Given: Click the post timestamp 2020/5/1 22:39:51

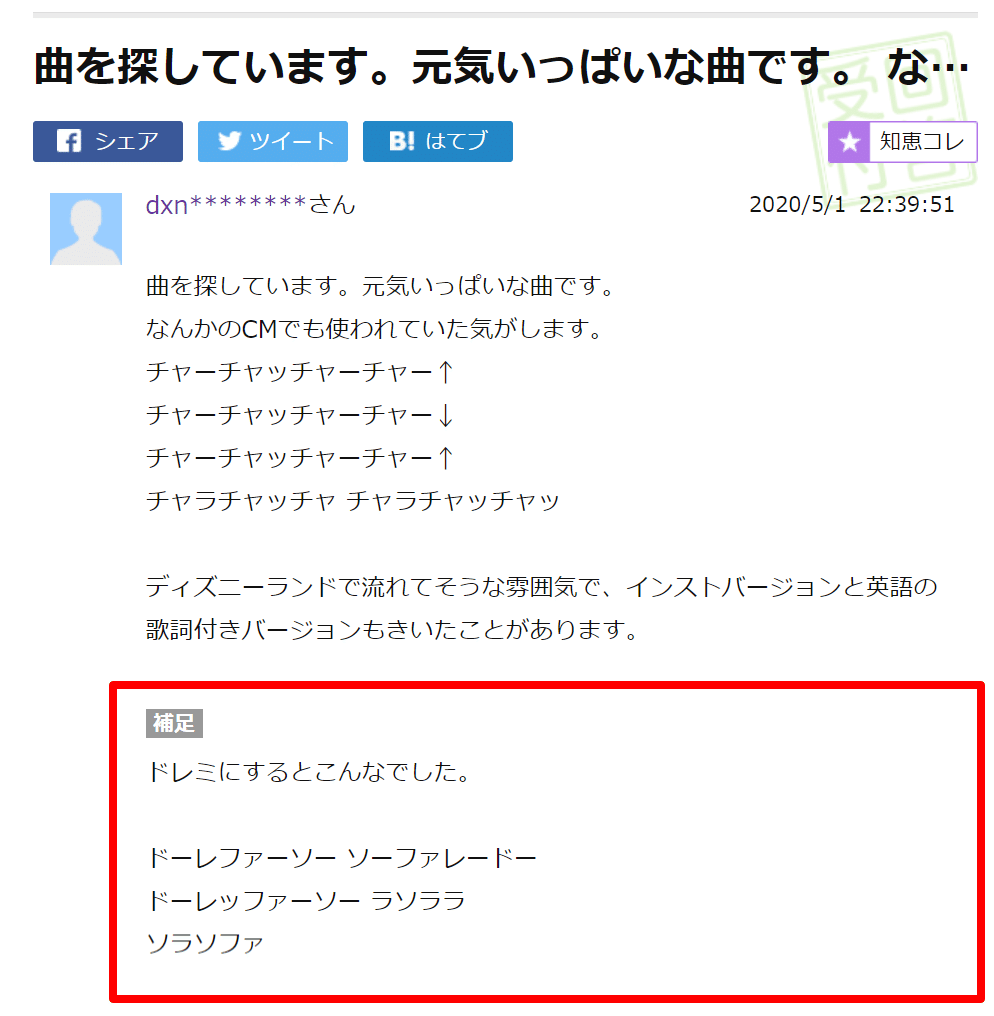Looking at the screenshot, I should (x=851, y=205).
